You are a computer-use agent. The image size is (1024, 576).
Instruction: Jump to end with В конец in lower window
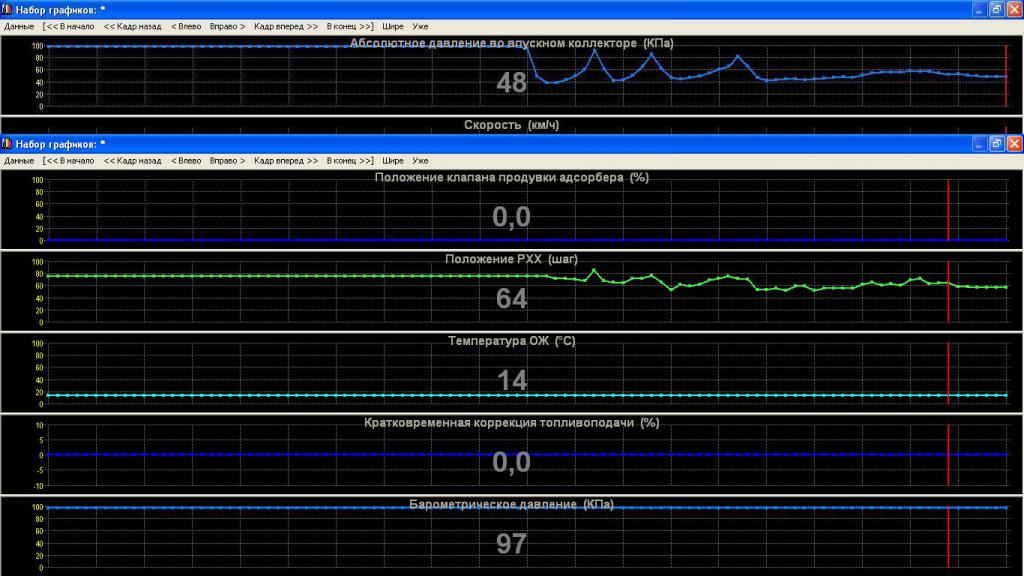pyautogui.click(x=350, y=160)
